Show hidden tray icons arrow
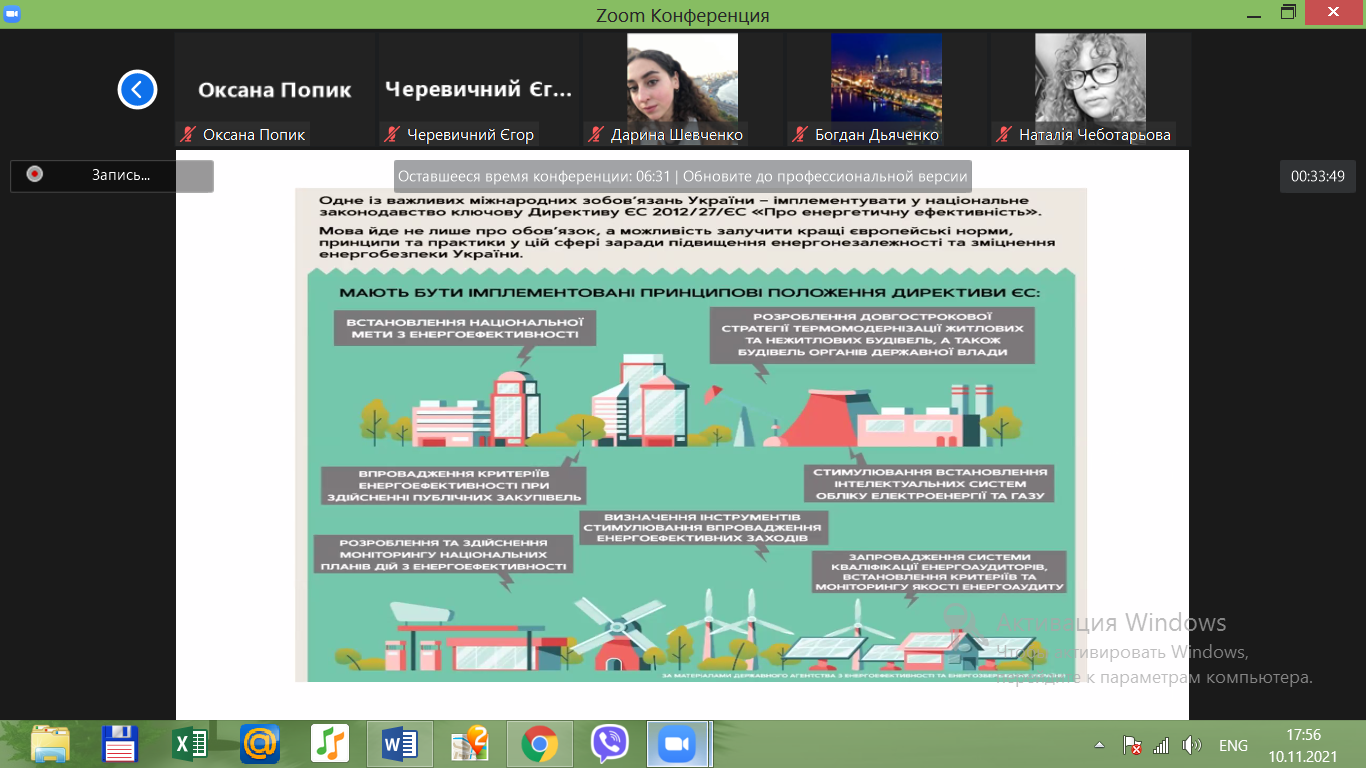Image resolution: width=1366 pixels, height=768 pixels. (x=1100, y=745)
